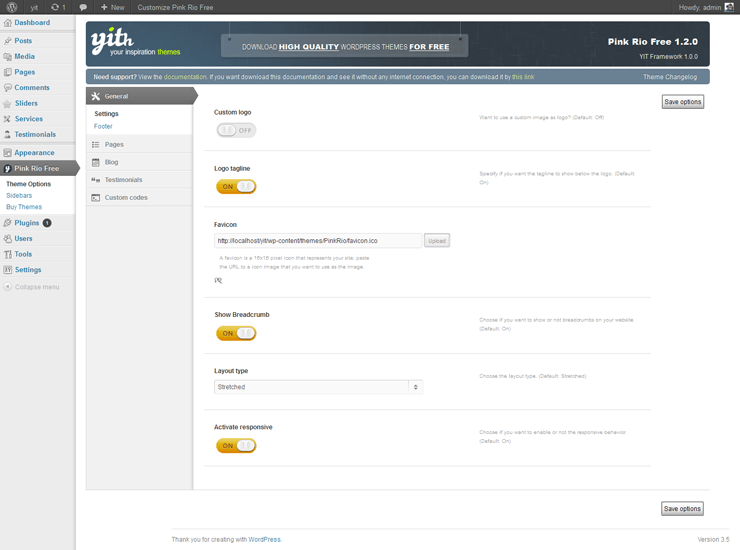The height and width of the screenshot is (550, 740).
Task: Open the General tab in theme options
Action: pyautogui.click(x=142, y=96)
